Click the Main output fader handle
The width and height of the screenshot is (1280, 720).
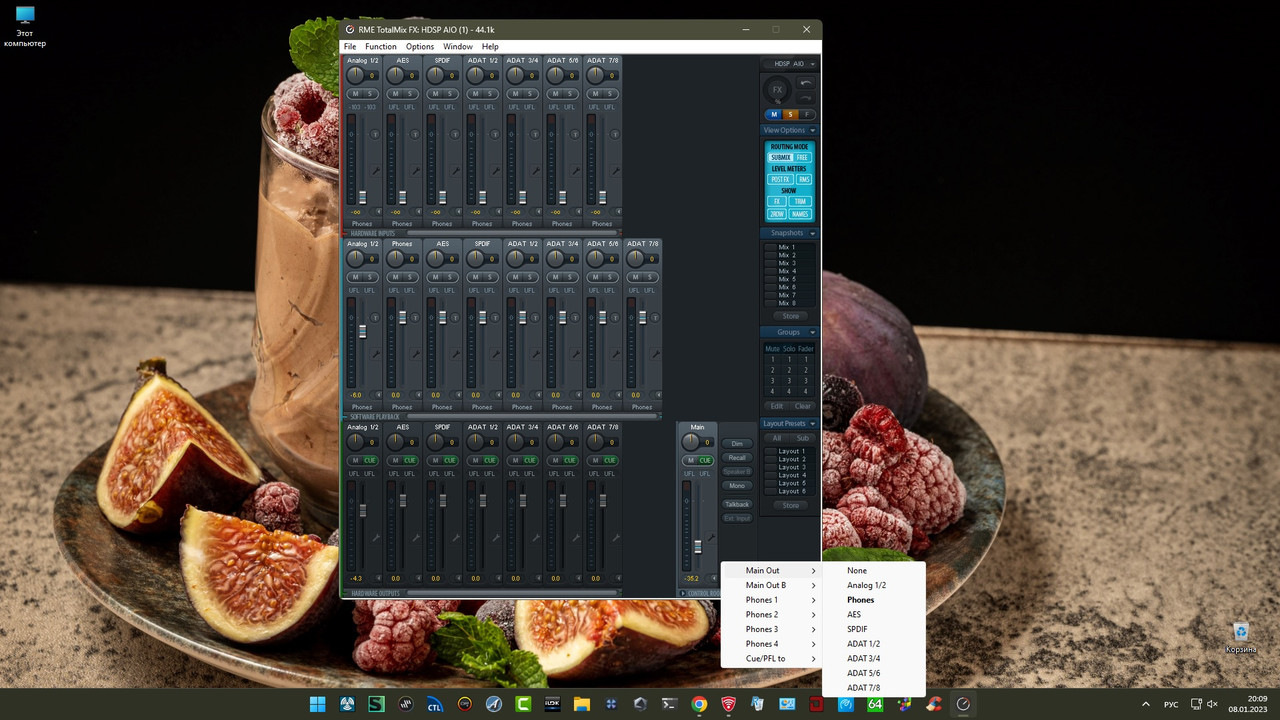(x=698, y=546)
